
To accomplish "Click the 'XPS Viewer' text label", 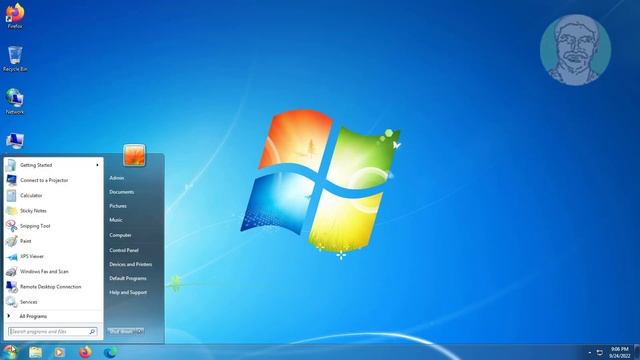I will [x=32, y=256].
